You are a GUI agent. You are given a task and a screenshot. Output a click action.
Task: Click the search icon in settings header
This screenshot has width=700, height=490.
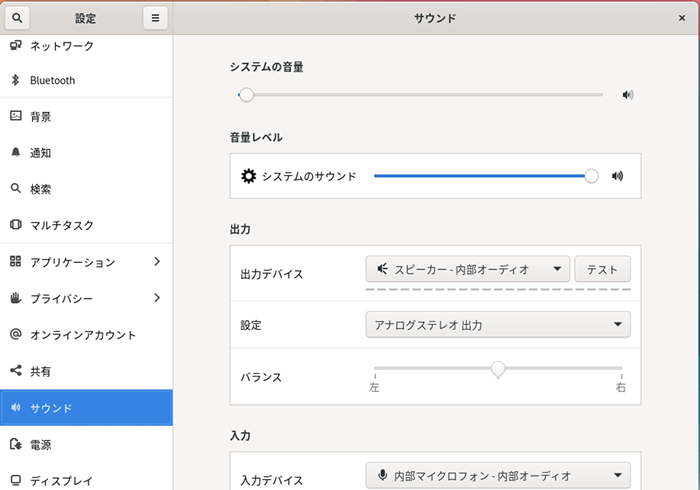[x=19, y=18]
